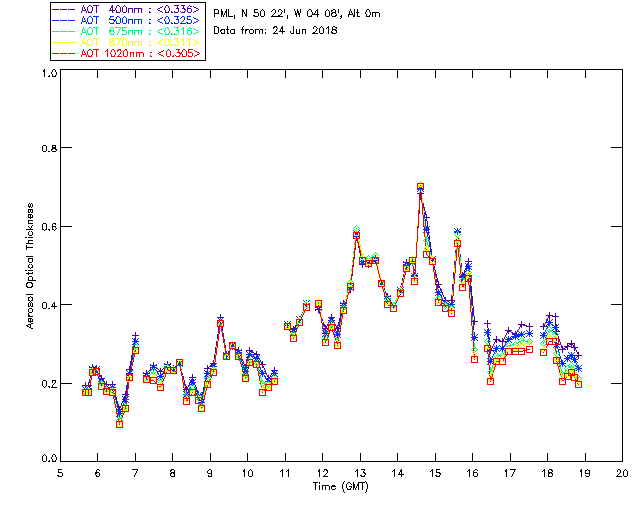Screen dimensions: 640x512
Task: Click the x-axis tick label 16
Action: (x=473, y=473)
